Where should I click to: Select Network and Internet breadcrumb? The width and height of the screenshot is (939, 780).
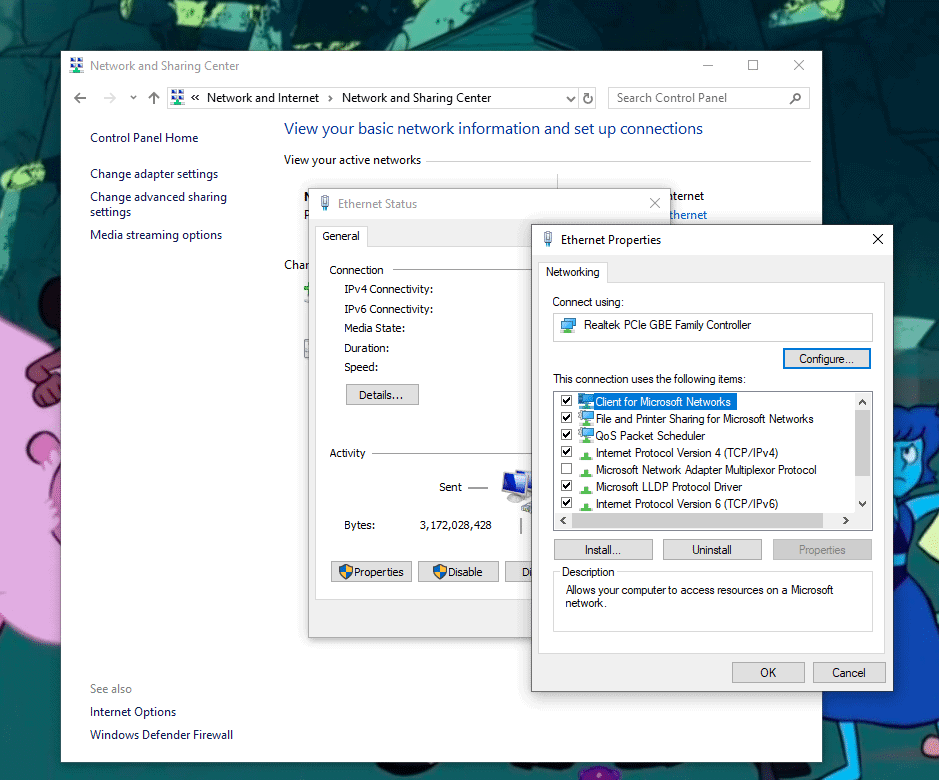pos(263,98)
